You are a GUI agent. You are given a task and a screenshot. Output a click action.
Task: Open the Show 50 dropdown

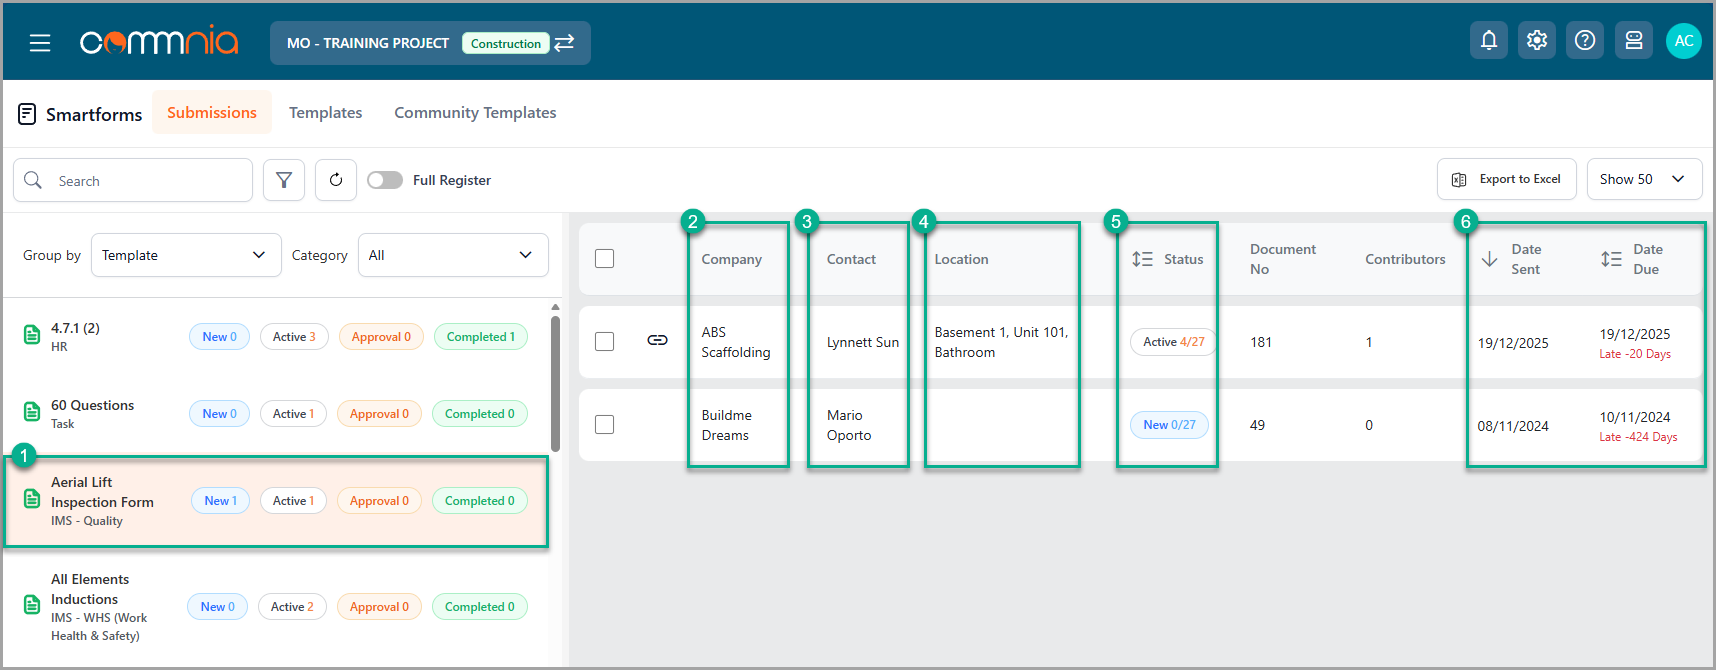point(1643,179)
